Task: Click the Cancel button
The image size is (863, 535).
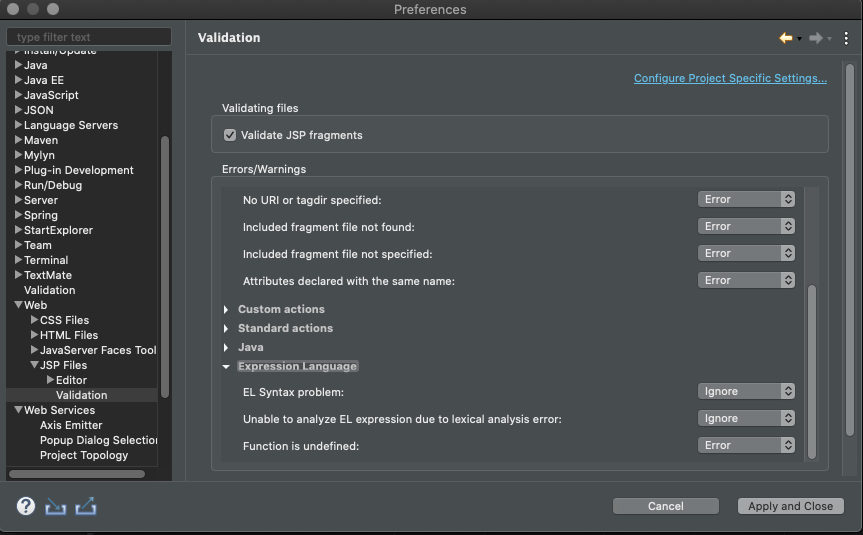Action: [x=665, y=506]
